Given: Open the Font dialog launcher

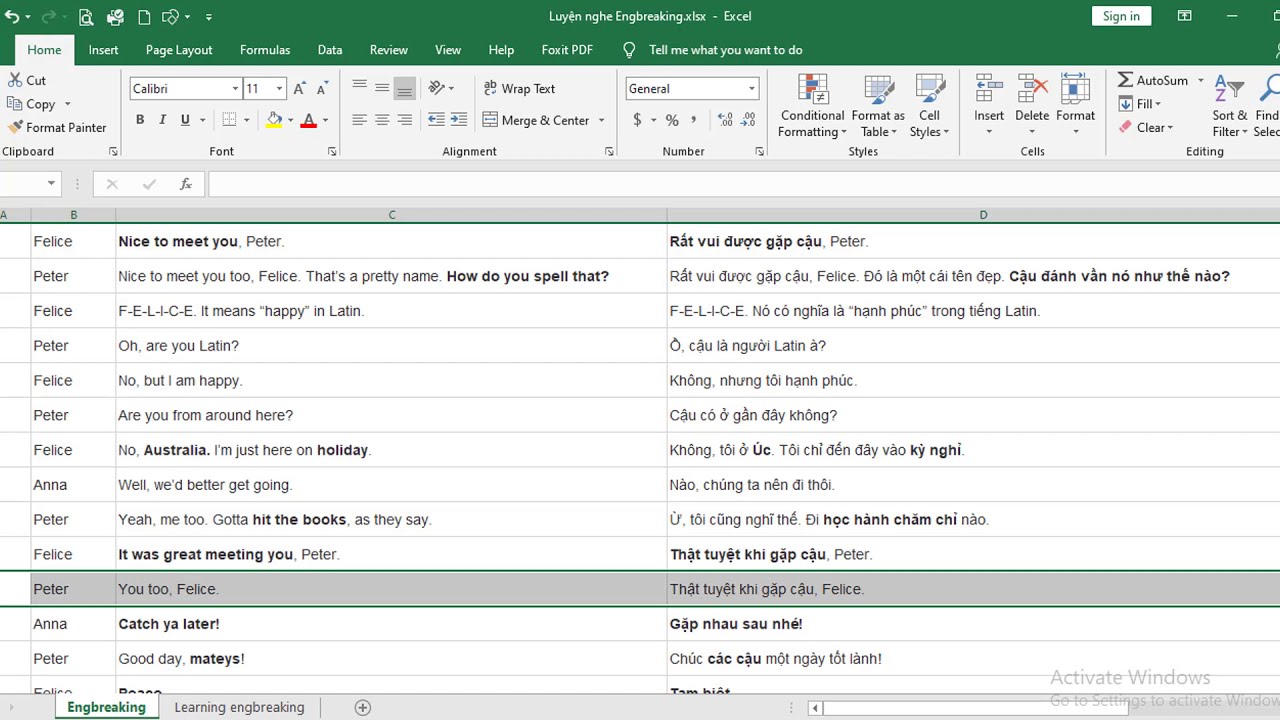Looking at the screenshot, I should pyautogui.click(x=332, y=152).
